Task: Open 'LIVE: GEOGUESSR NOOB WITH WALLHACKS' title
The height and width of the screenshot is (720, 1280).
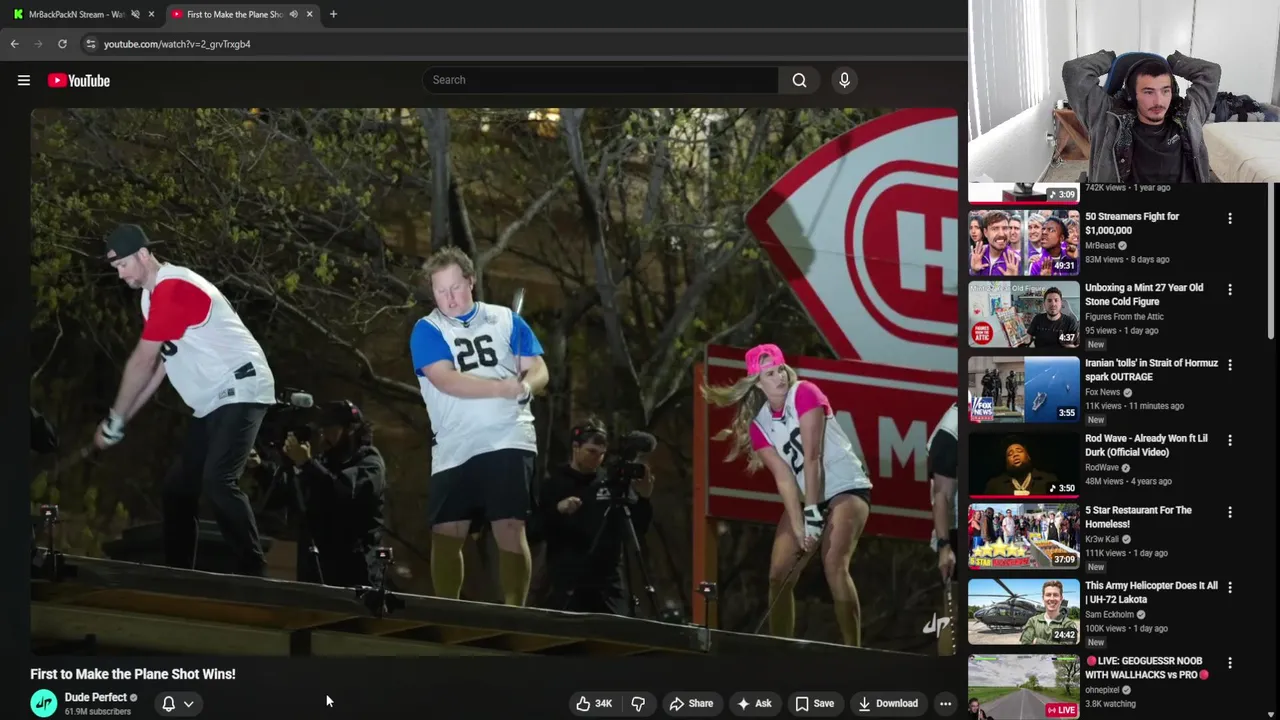Action: coord(1148,667)
